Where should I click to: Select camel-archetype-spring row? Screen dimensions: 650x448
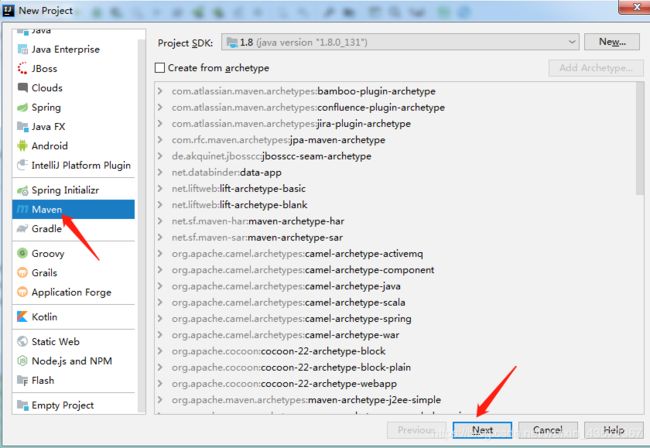pos(395,318)
